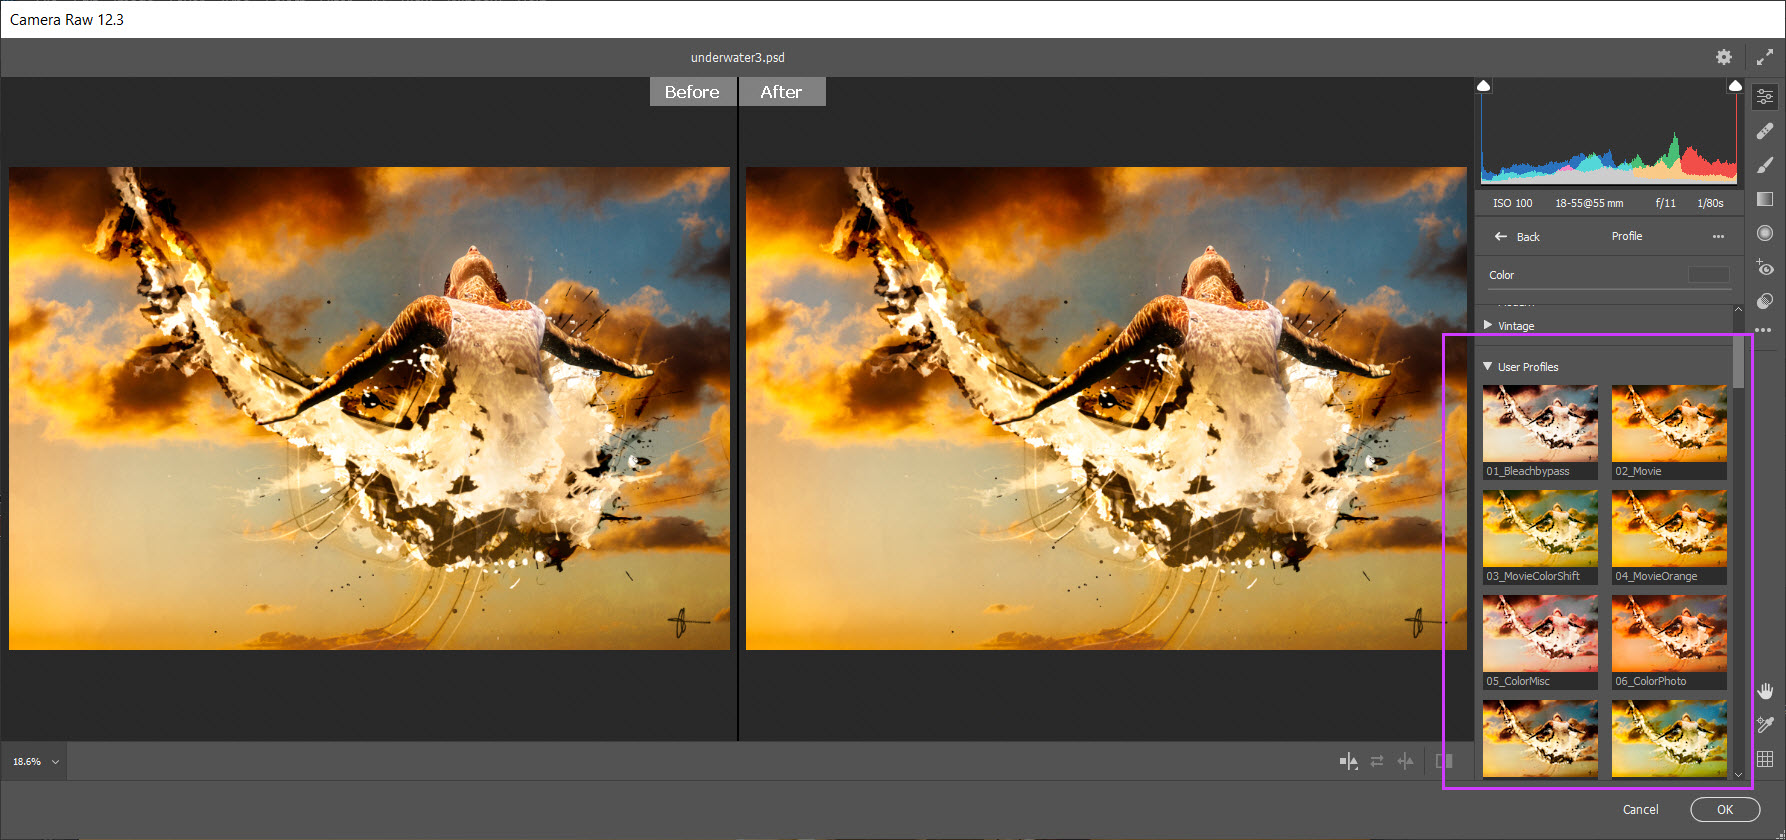Click the 05_ColorMisc profile label text
This screenshot has width=1786, height=840.
1518,681
